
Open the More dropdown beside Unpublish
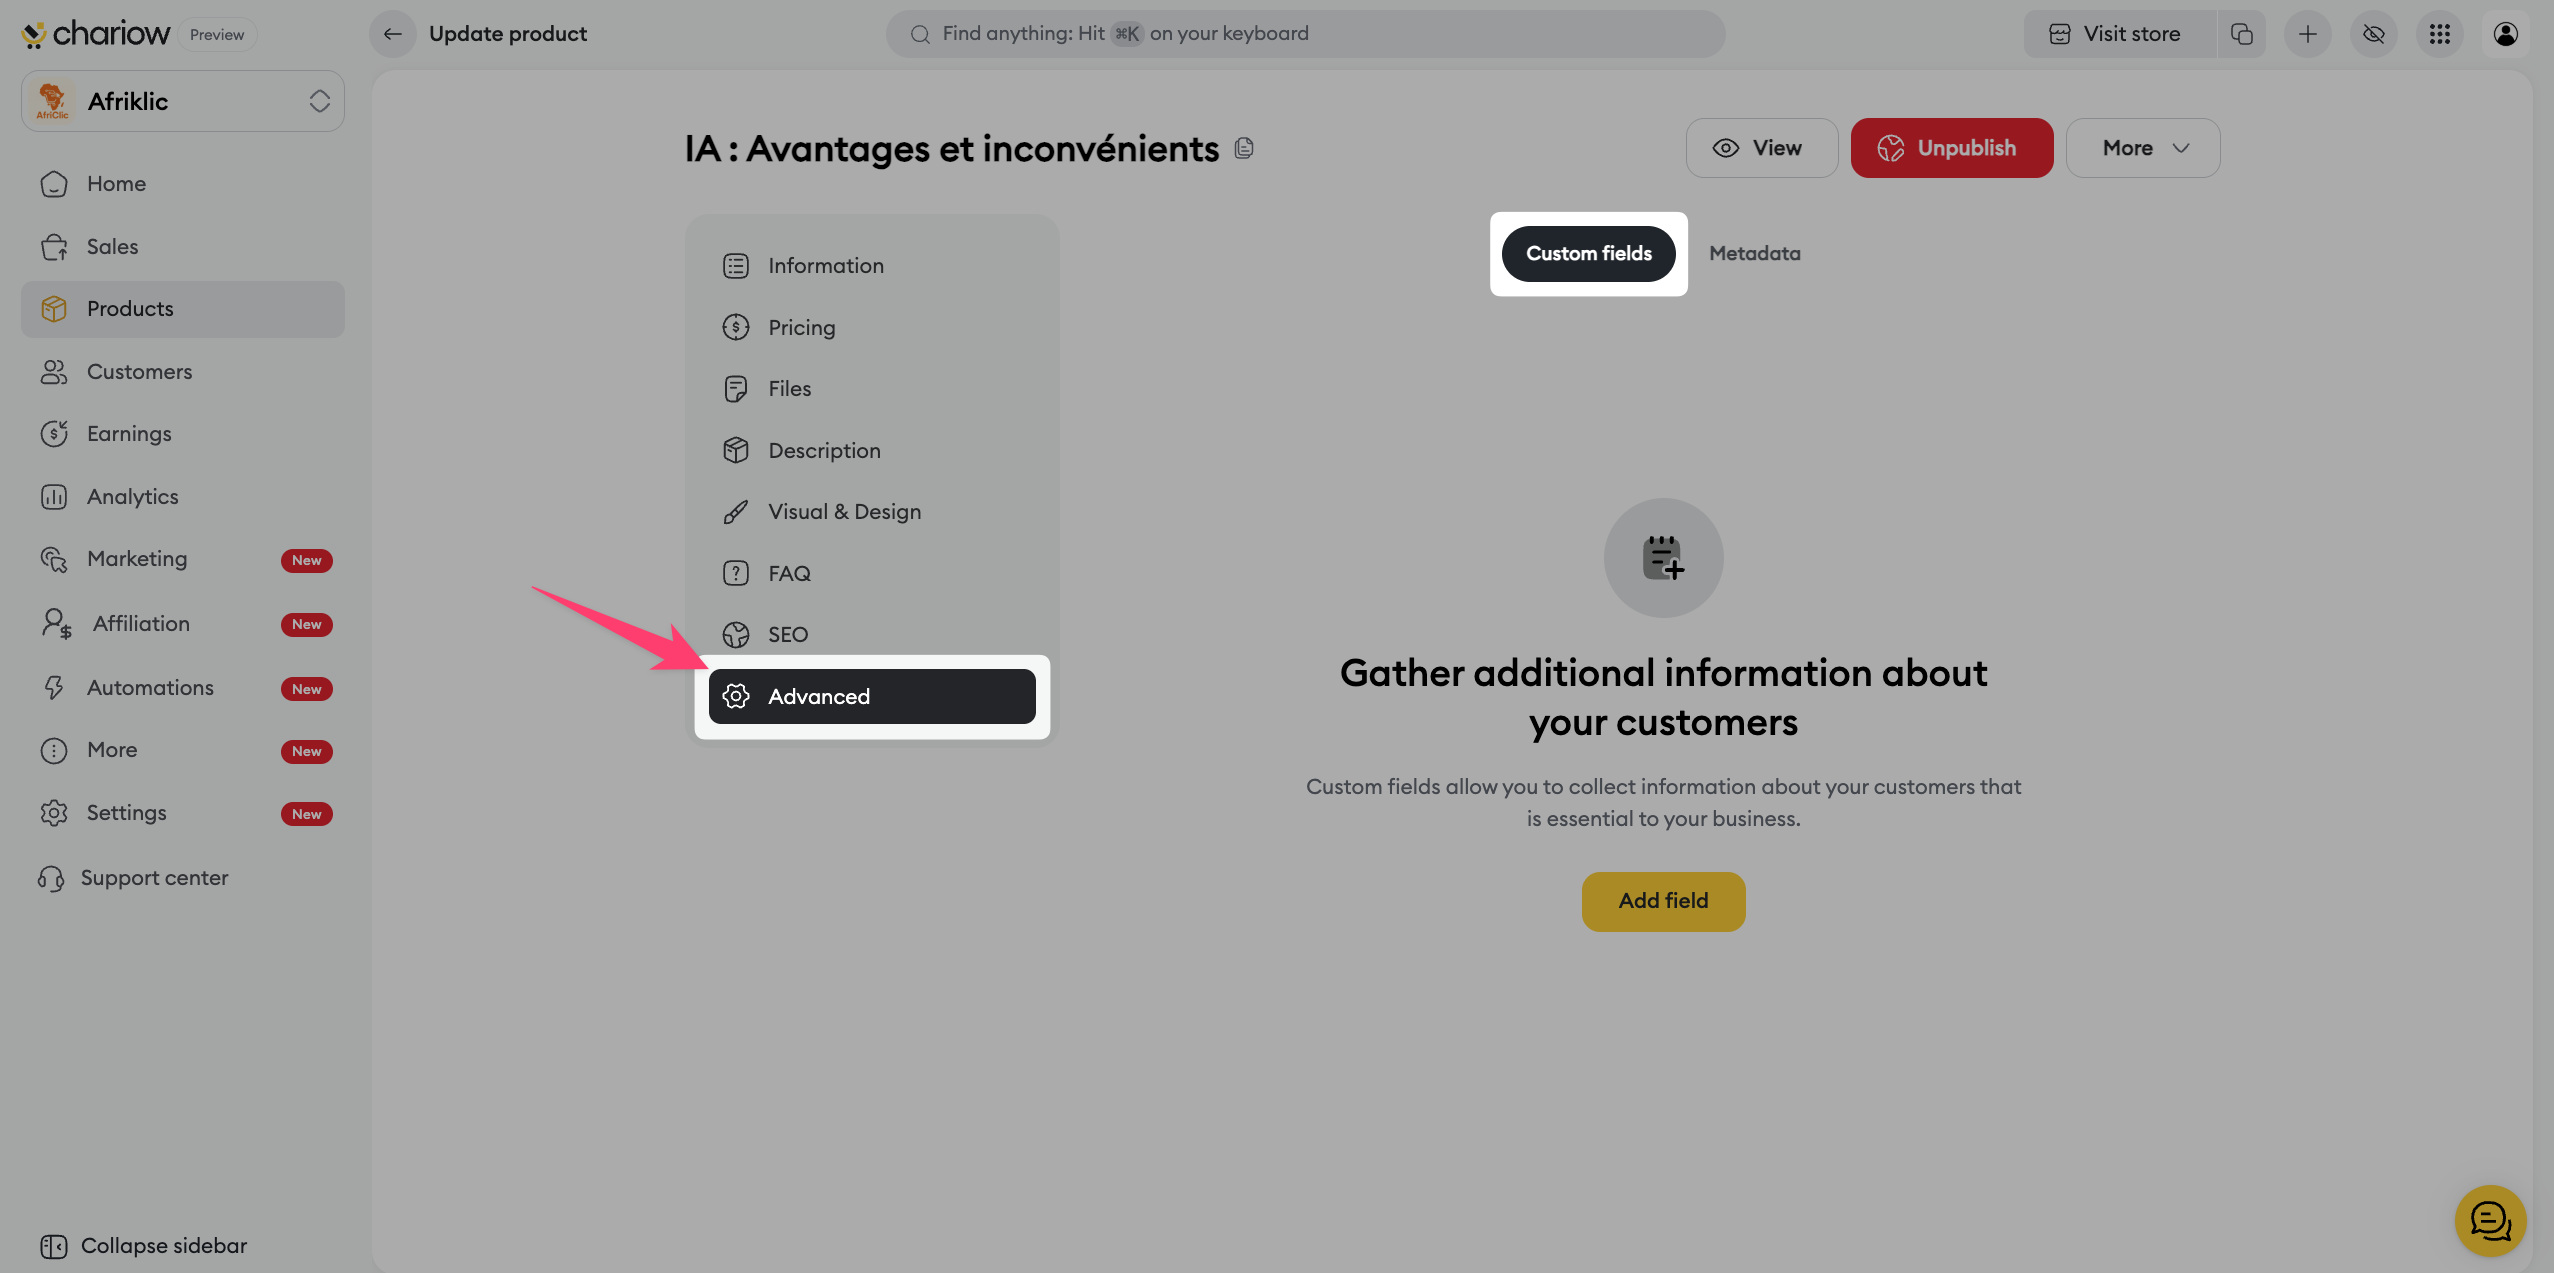[x=2143, y=148]
